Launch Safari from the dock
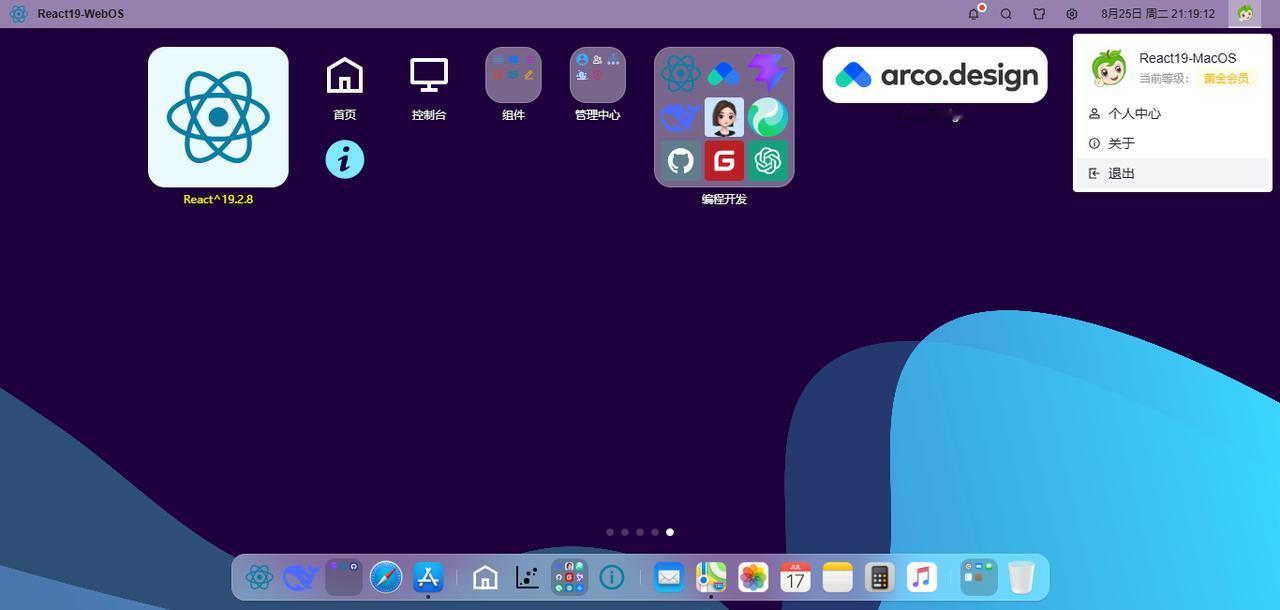This screenshot has width=1280, height=610. 386,577
